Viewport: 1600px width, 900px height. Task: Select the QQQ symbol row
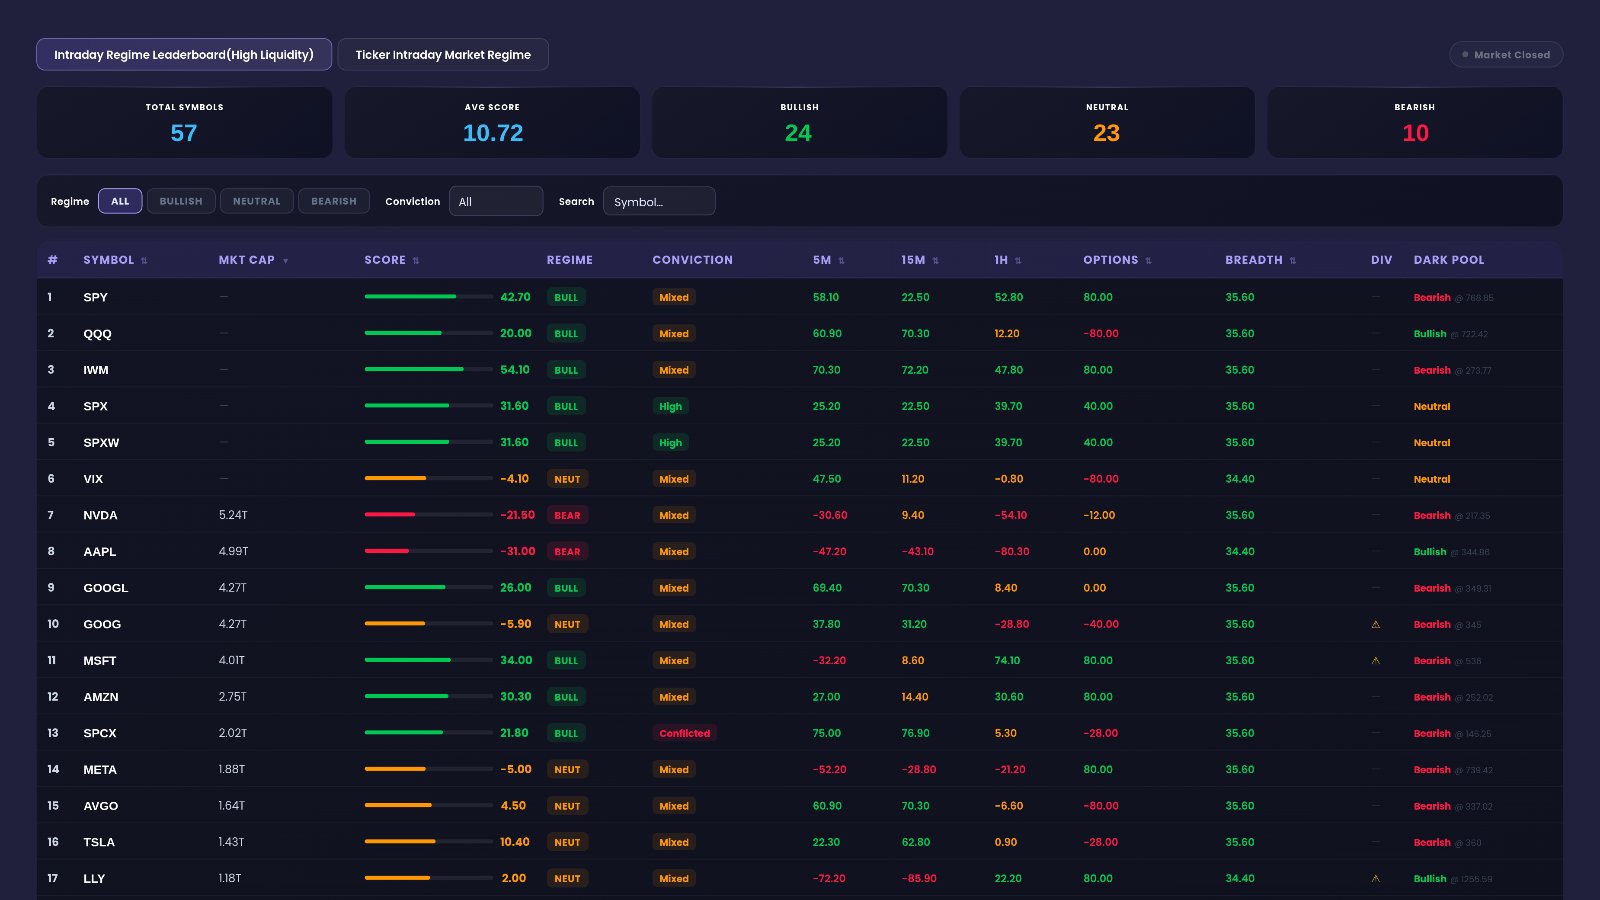[800, 333]
